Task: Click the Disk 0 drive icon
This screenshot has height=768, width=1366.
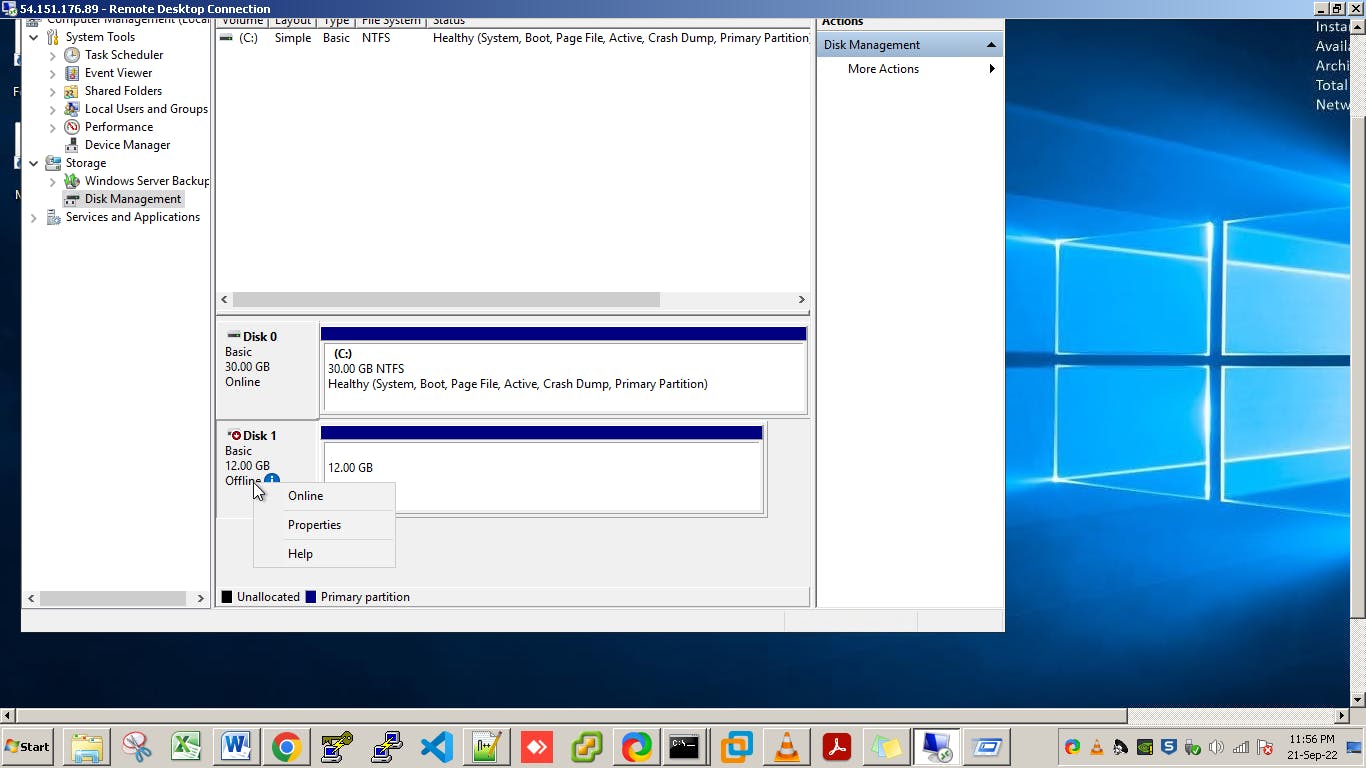Action: 234,336
